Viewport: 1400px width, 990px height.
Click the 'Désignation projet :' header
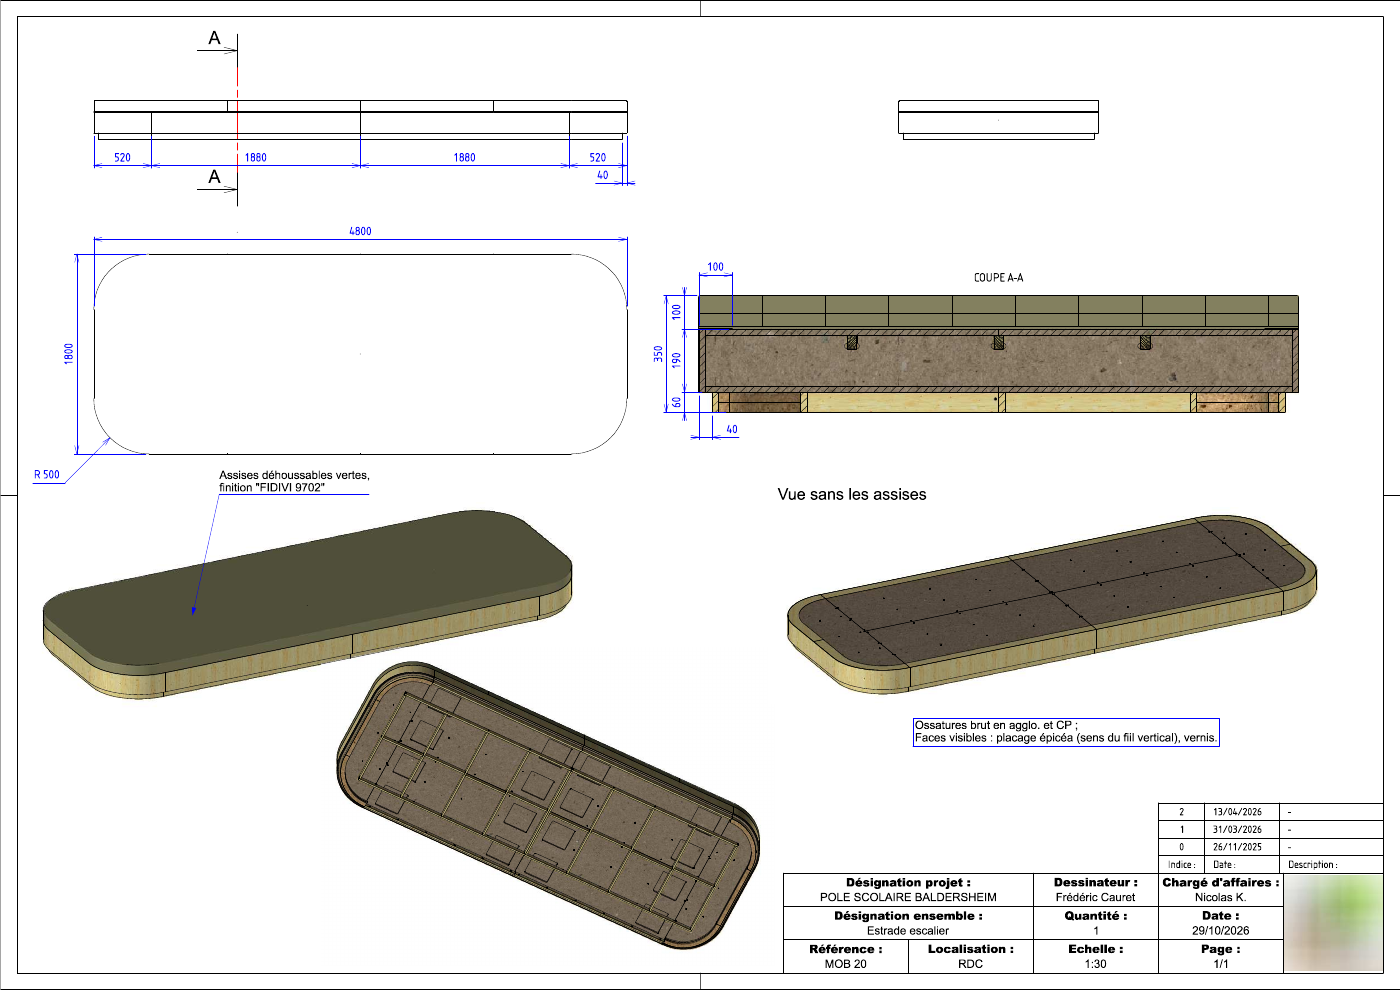[908, 882]
